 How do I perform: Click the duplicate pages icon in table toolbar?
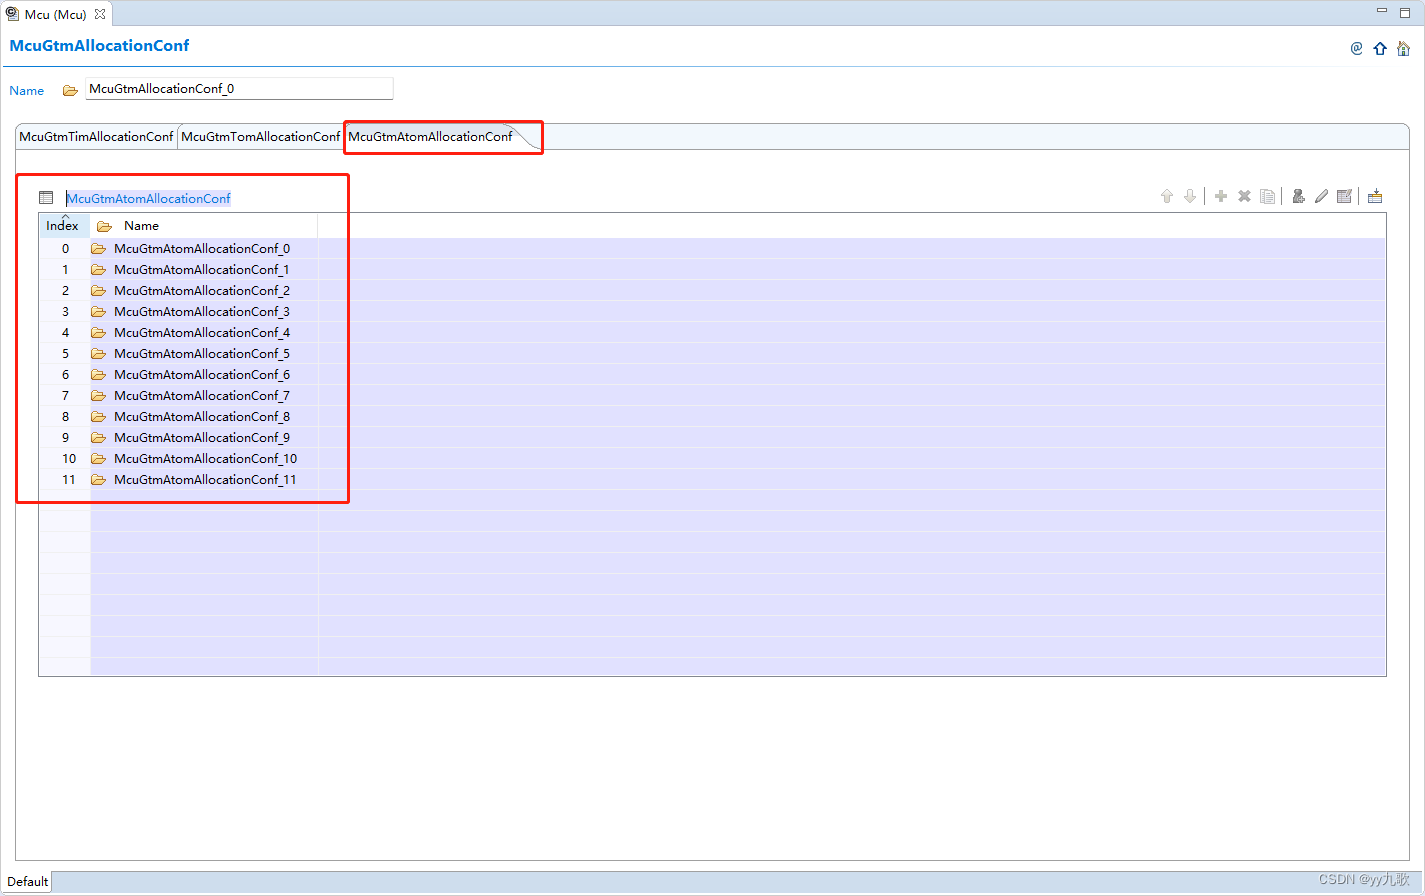tap(1267, 196)
